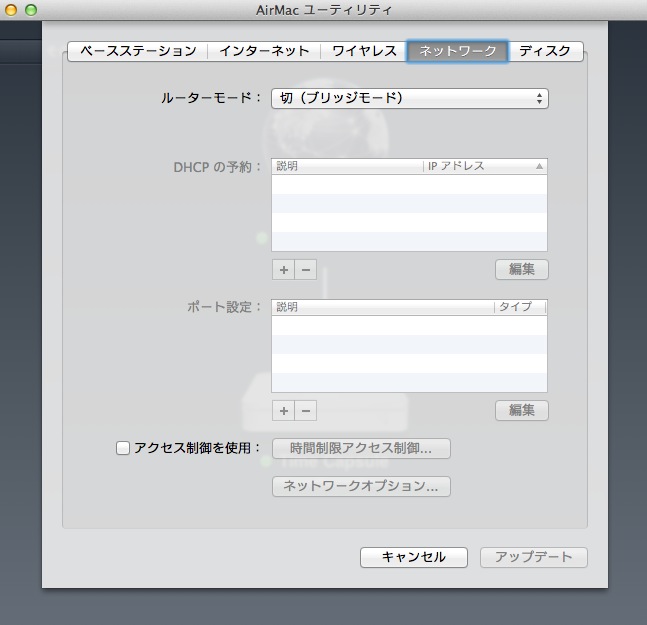
Task: Click 編集 button under ポート設定
Action: tap(522, 410)
